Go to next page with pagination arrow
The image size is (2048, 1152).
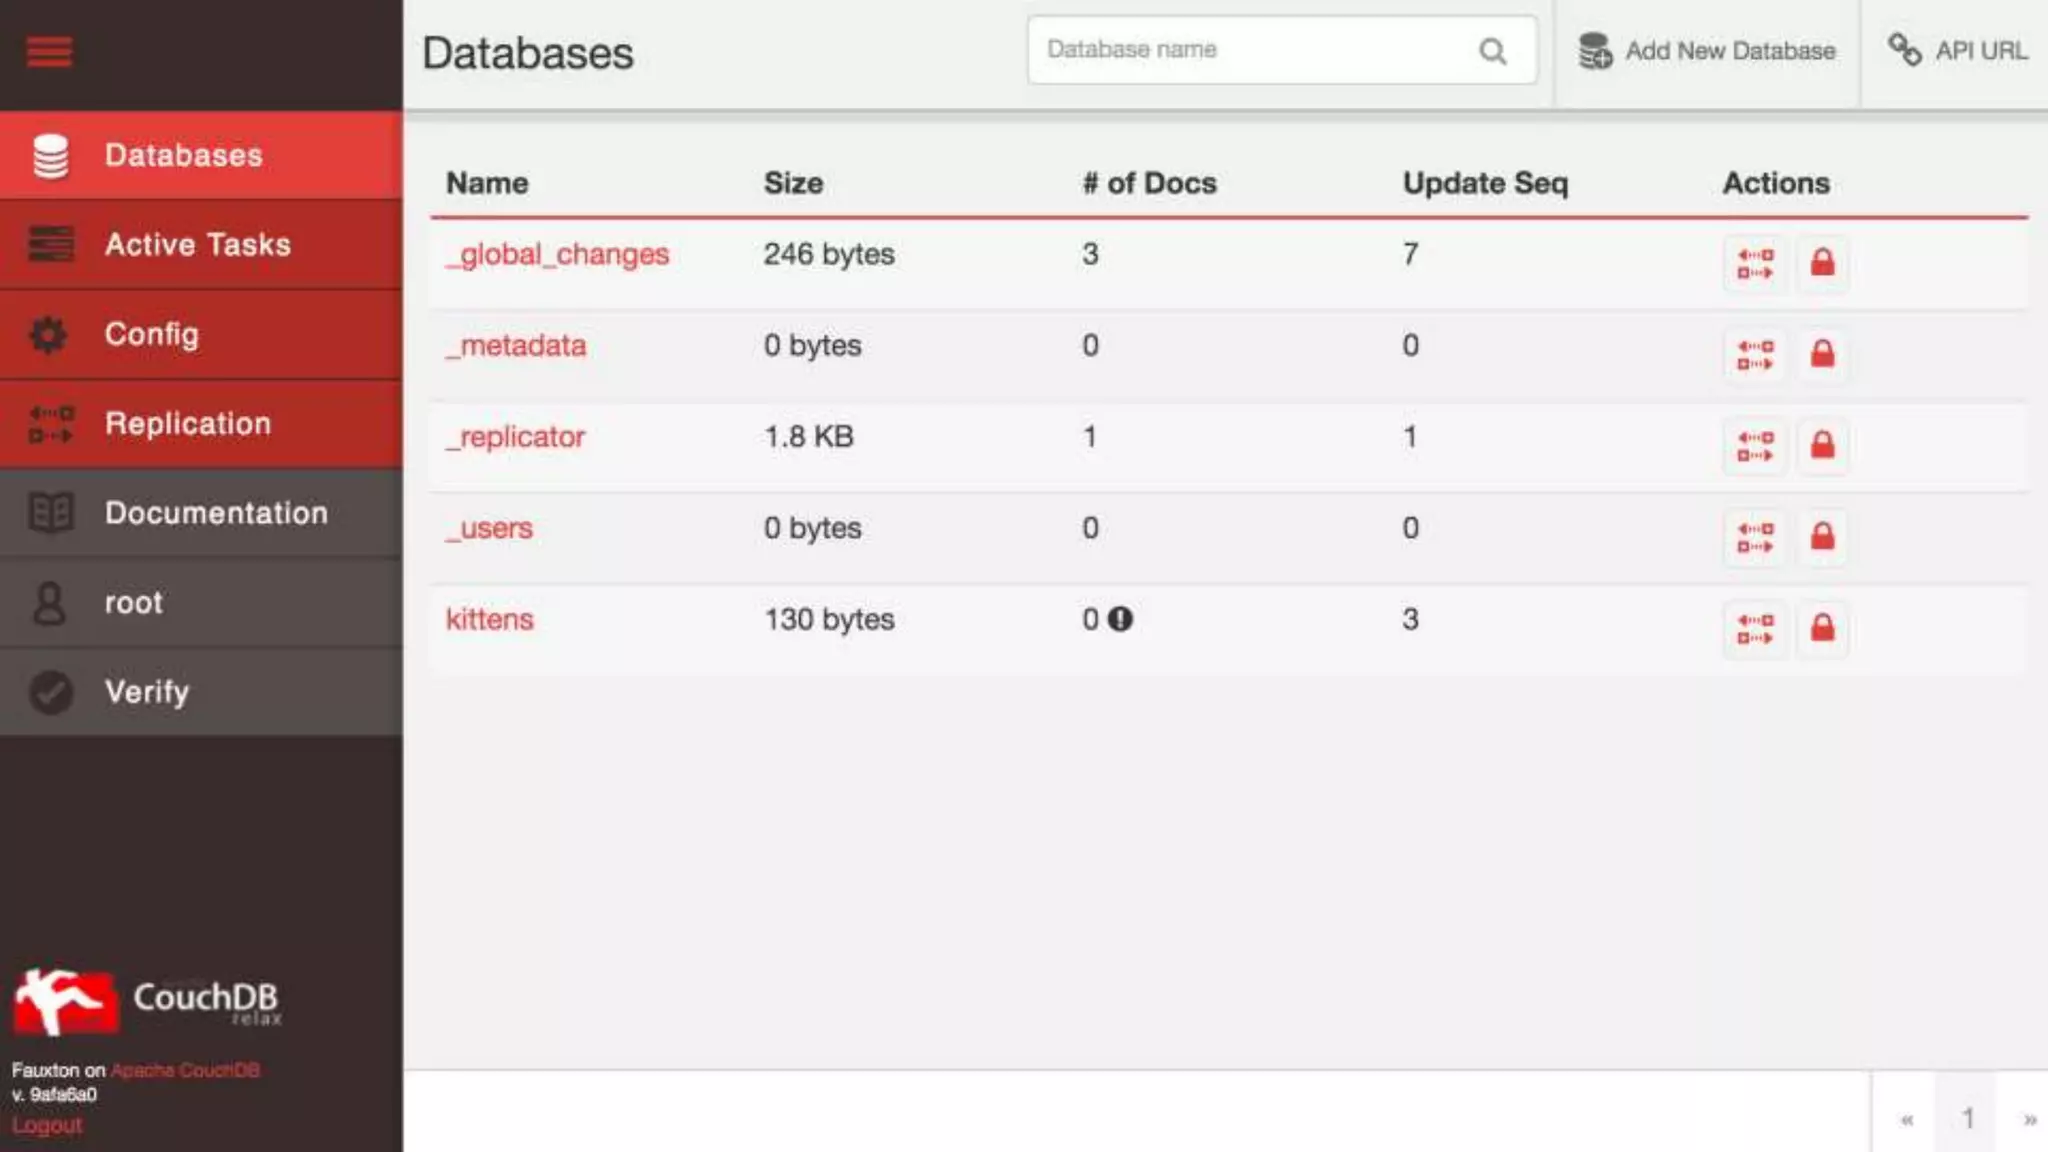(x=2029, y=1119)
